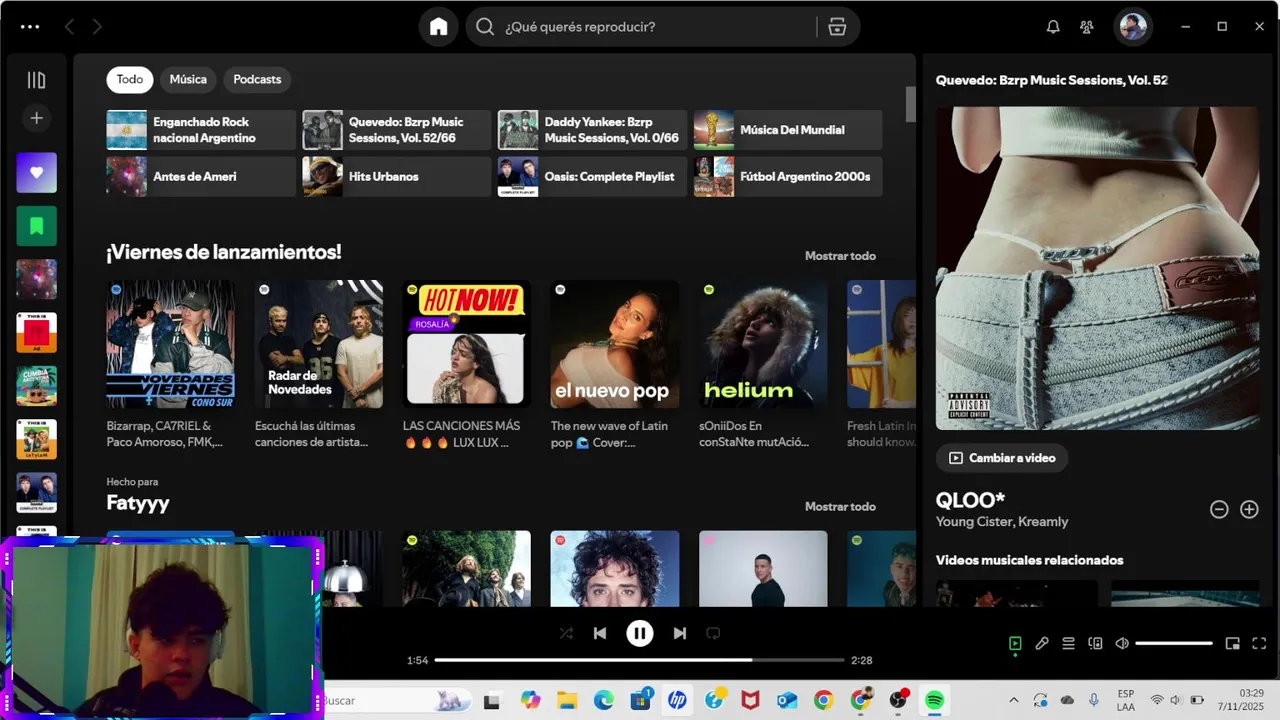The height and width of the screenshot is (720, 1280).
Task: Click QLOO* song title
Action: point(970,500)
